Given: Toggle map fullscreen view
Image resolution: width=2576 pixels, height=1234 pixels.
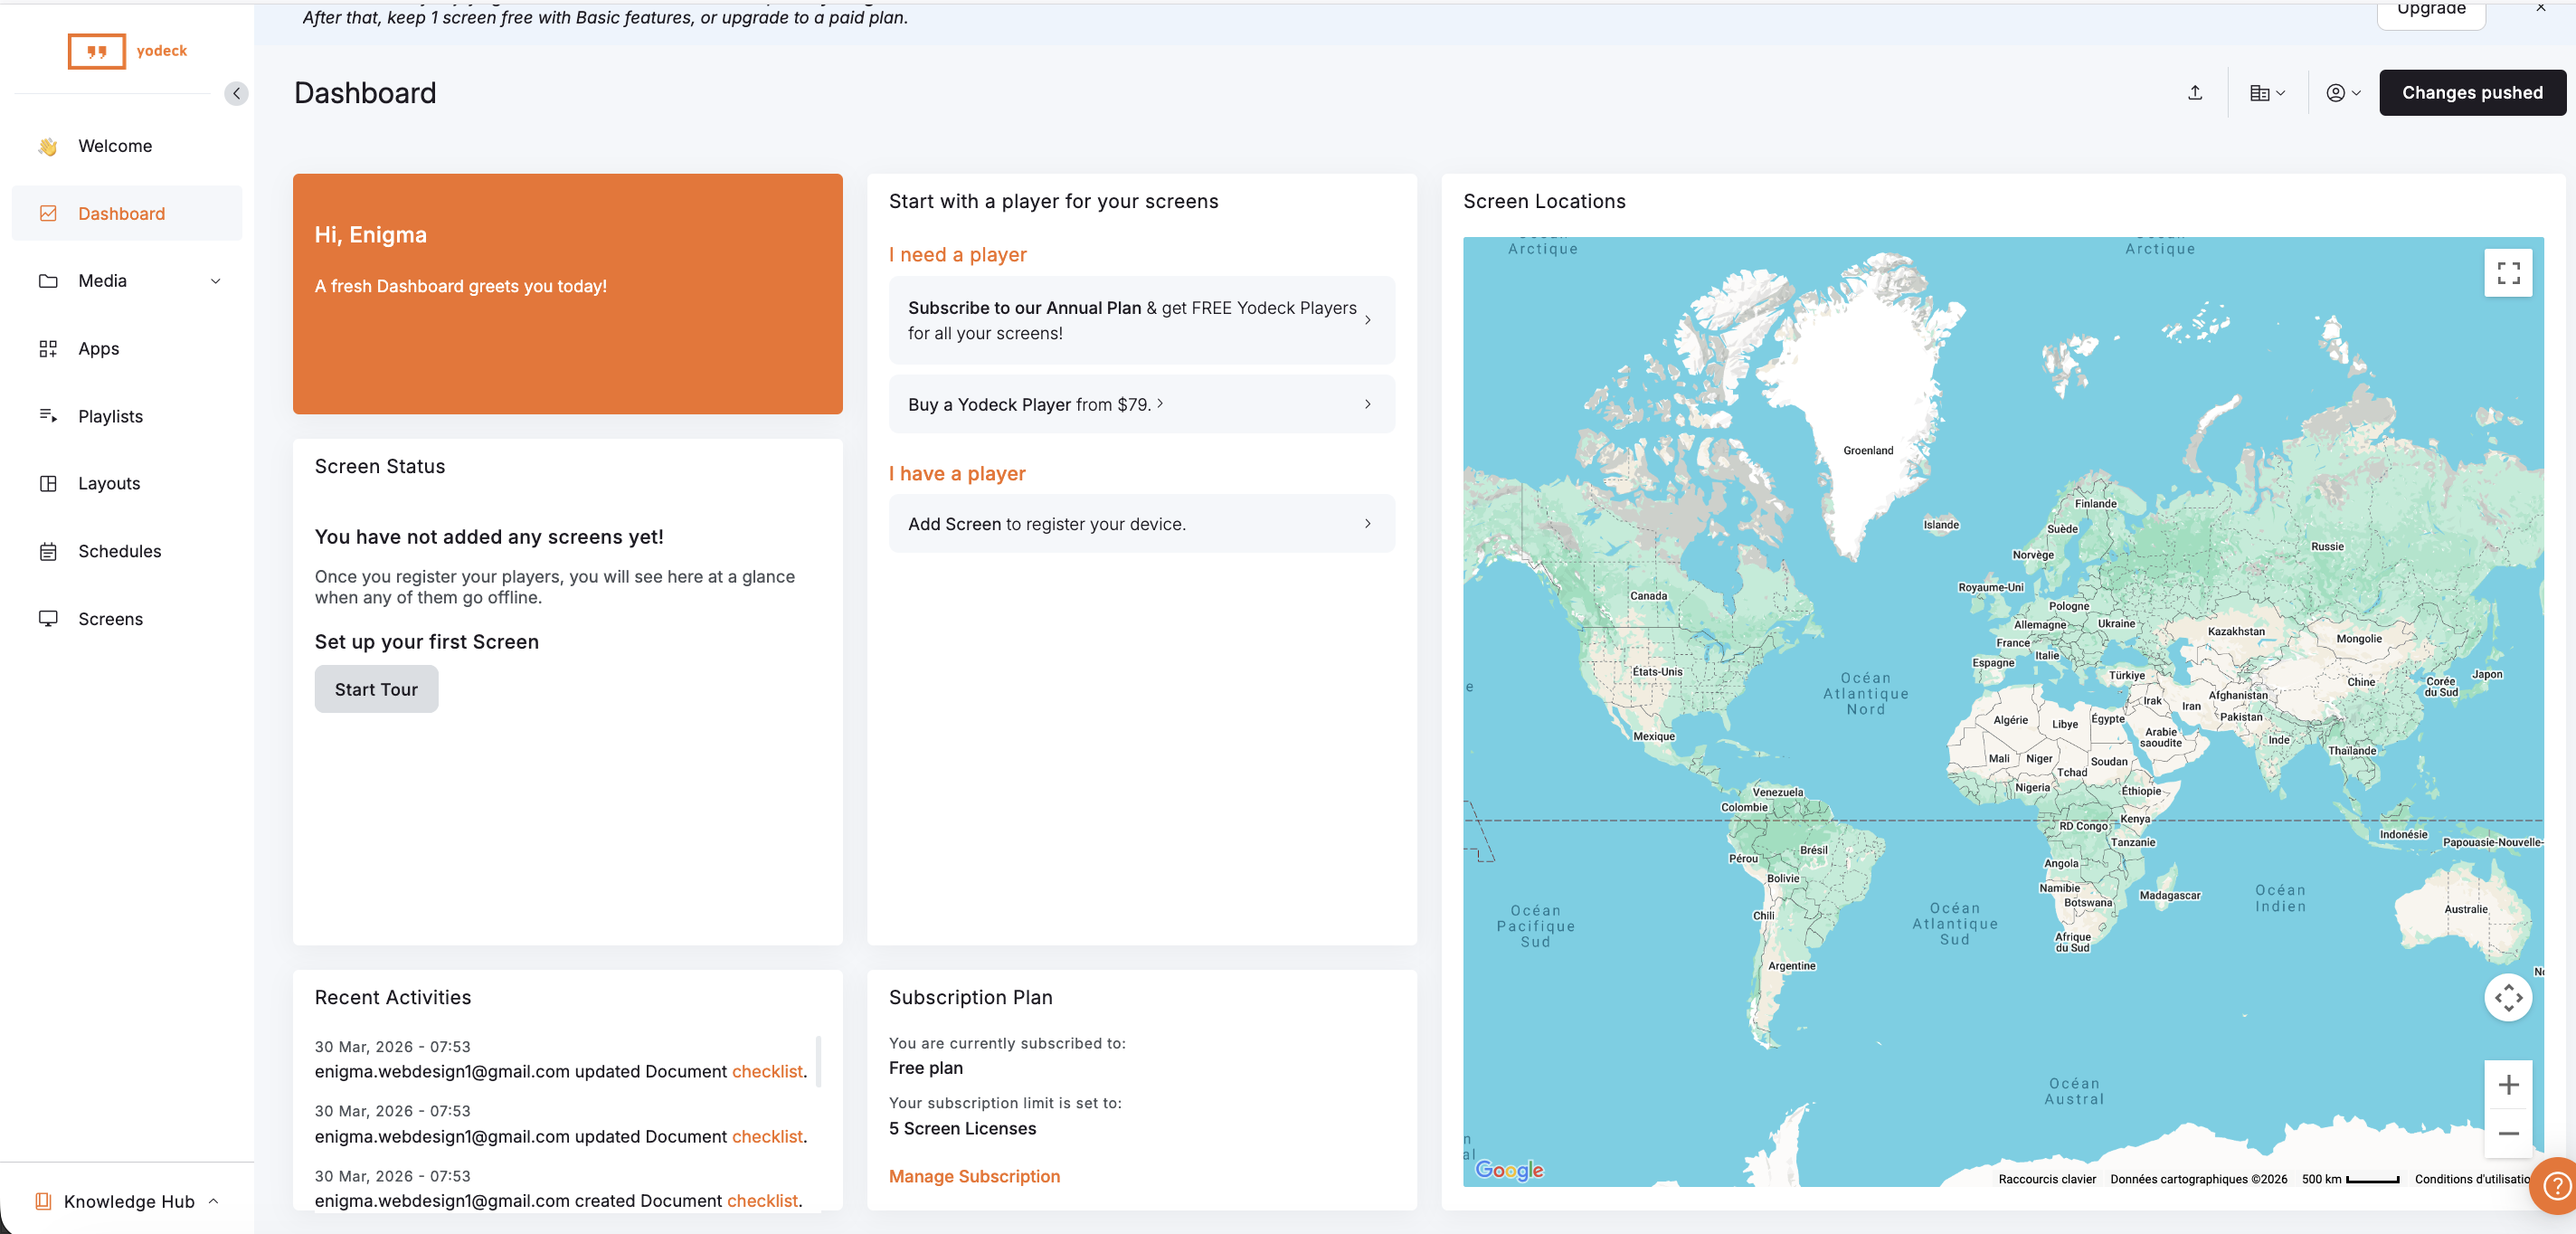Looking at the screenshot, I should coord(2507,273).
